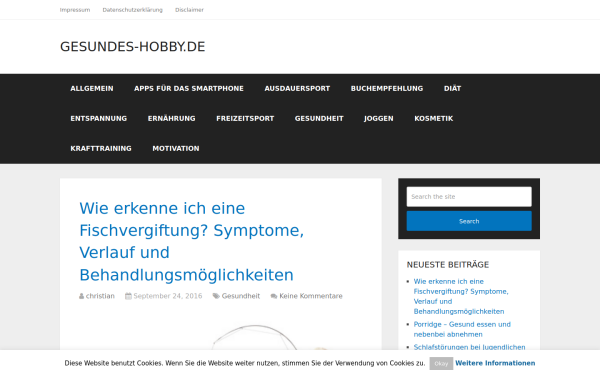Image resolution: width=600 pixels, height=375 pixels.
Task: Open the ENTSPANNUNG category
Action: [x=99, y=119]
